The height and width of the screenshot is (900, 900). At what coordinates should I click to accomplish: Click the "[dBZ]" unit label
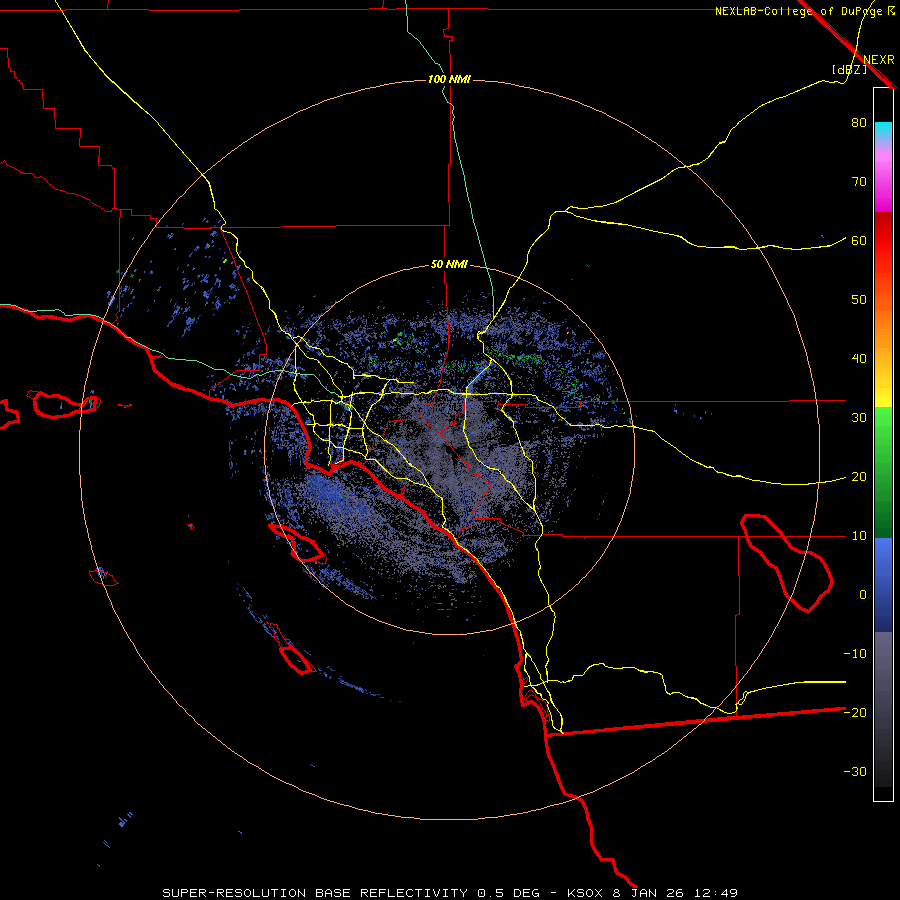[x=849, y=70]
